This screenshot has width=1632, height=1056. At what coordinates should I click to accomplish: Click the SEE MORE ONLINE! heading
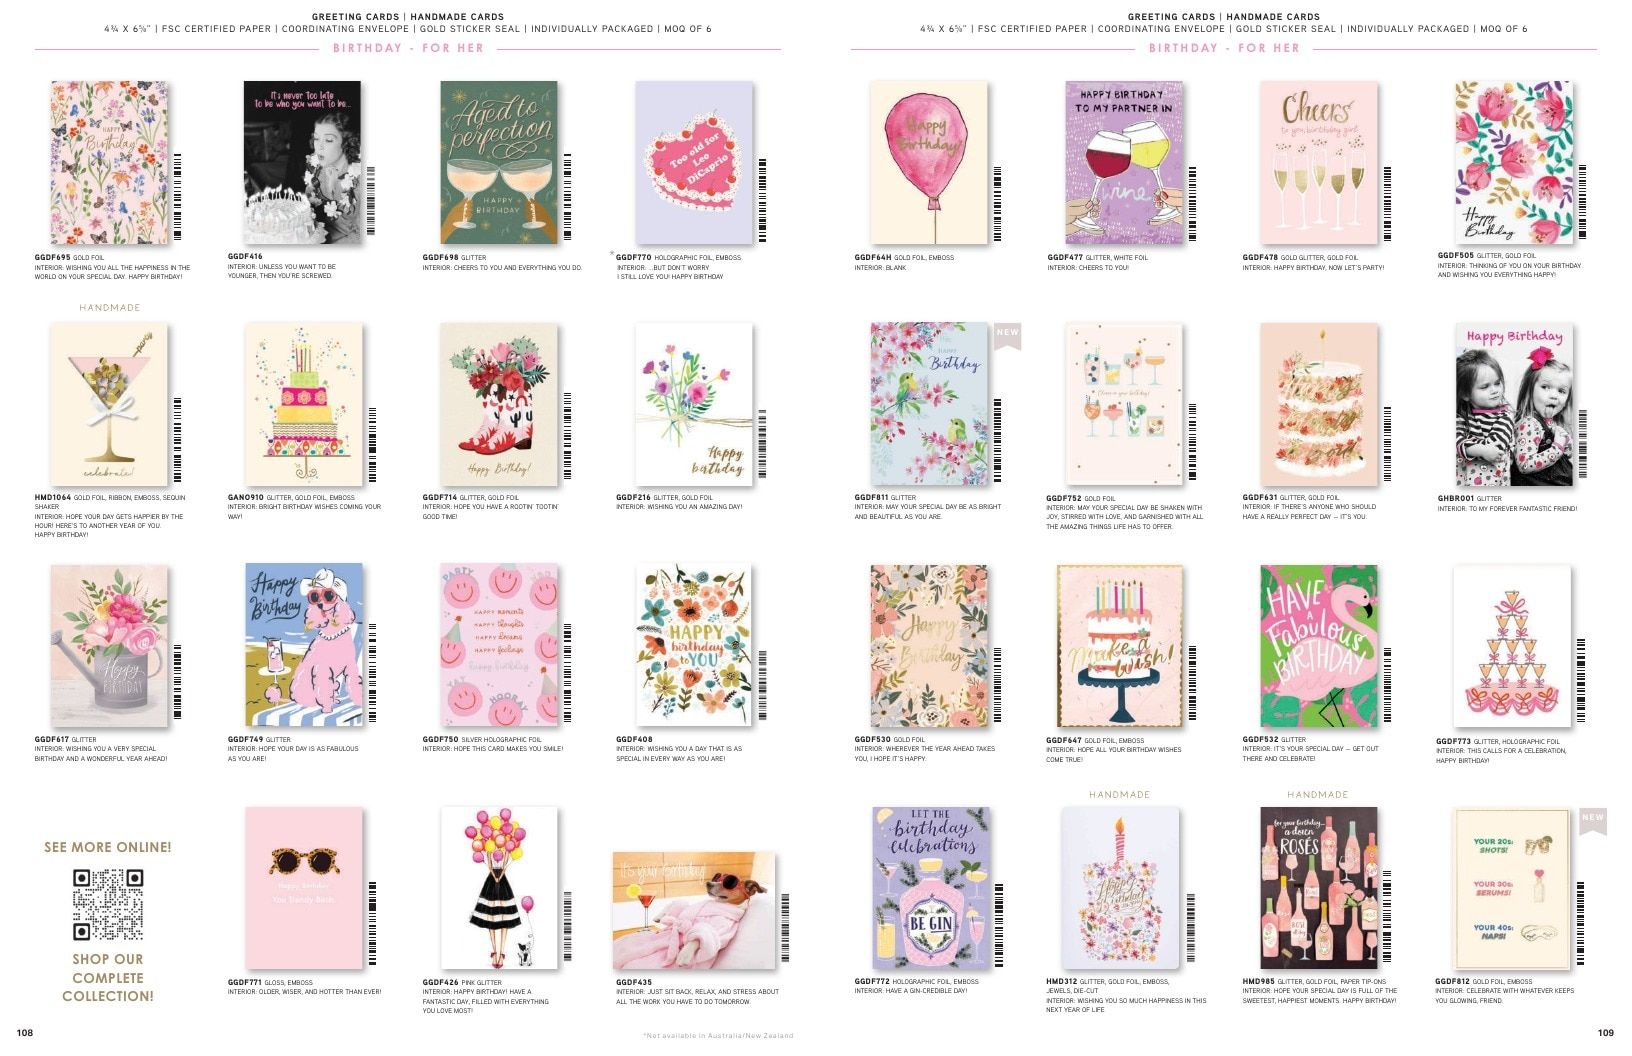pos(108,847)
